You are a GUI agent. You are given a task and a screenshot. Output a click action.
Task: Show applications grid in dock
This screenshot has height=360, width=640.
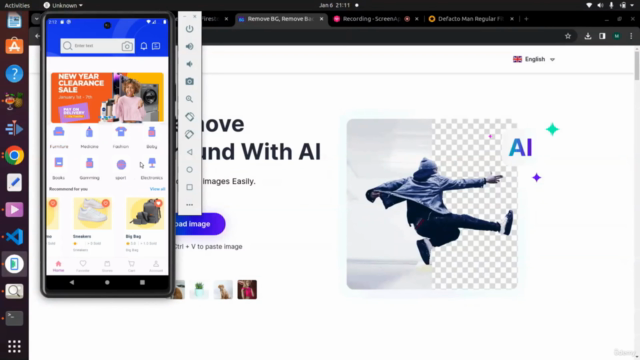(x=14, y=346)
